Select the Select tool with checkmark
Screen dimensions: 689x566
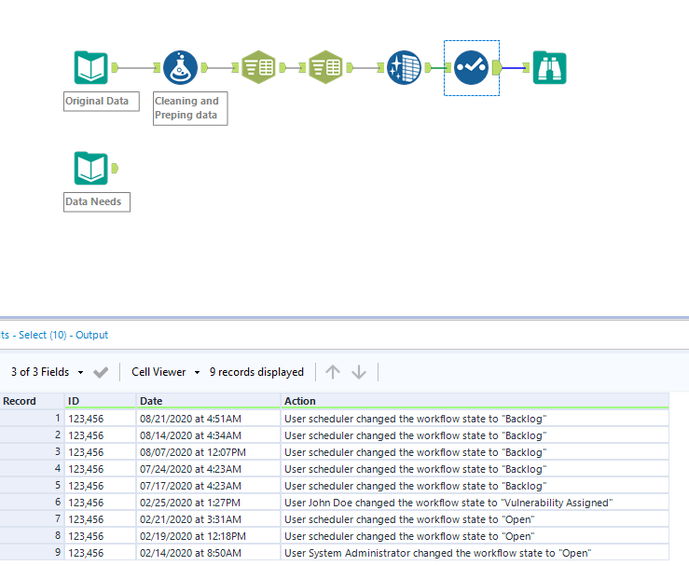point(470,68)
